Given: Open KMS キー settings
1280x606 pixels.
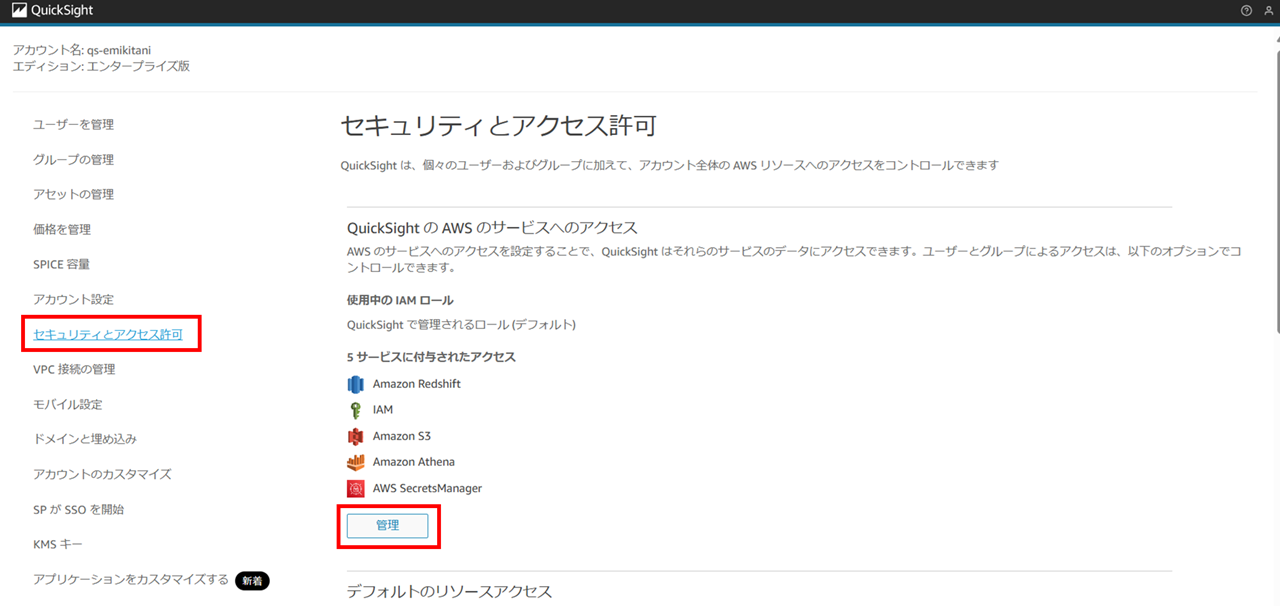Looking at the screenshot, I should click(x=58, y=545).
